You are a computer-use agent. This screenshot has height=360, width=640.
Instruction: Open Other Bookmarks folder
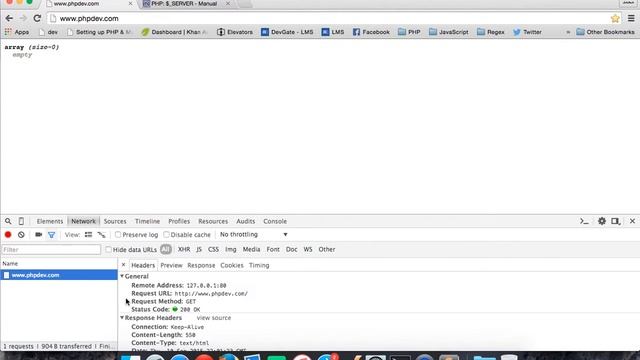tap(605, 32)
